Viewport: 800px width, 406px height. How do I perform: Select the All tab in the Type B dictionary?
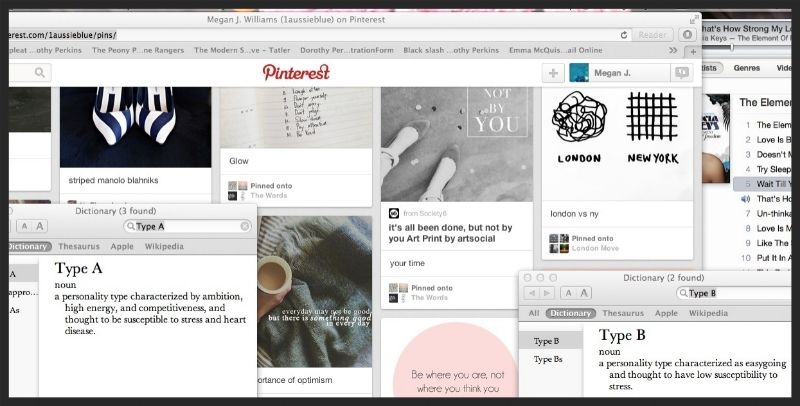(x=534, y=313)
